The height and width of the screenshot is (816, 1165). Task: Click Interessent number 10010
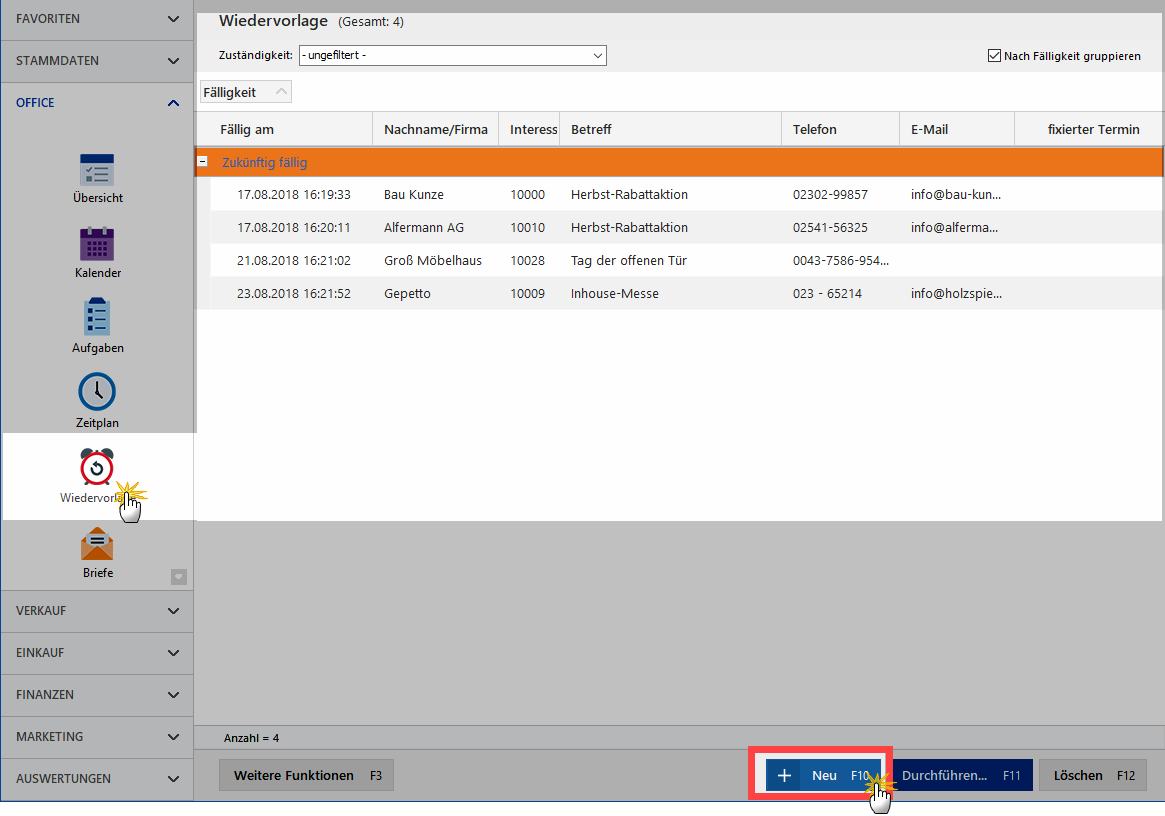[x=528, y=227]
